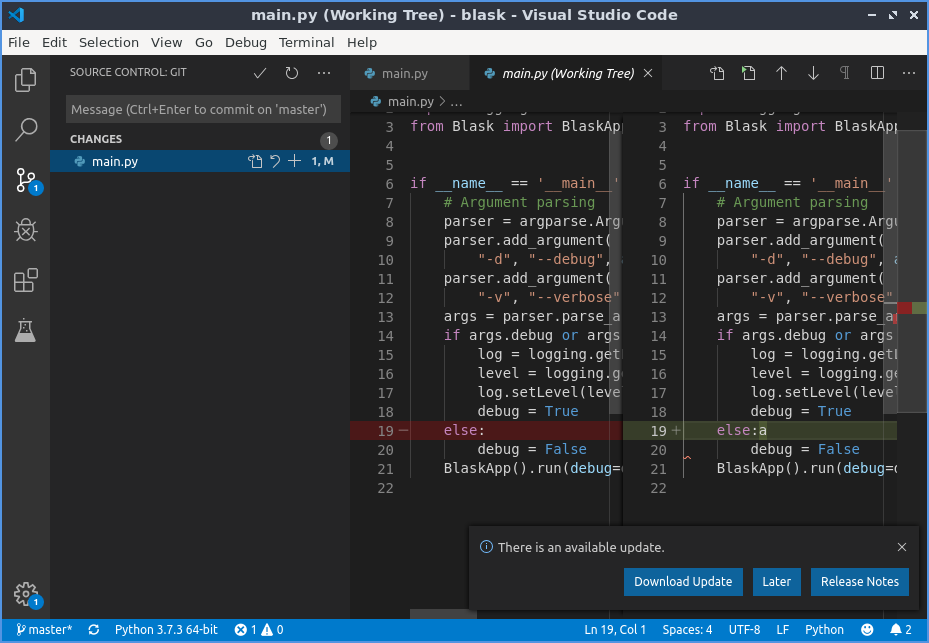Open the Terminal menu
The width and height of the screenshot is (929, 643).
[x=306, y=42]
